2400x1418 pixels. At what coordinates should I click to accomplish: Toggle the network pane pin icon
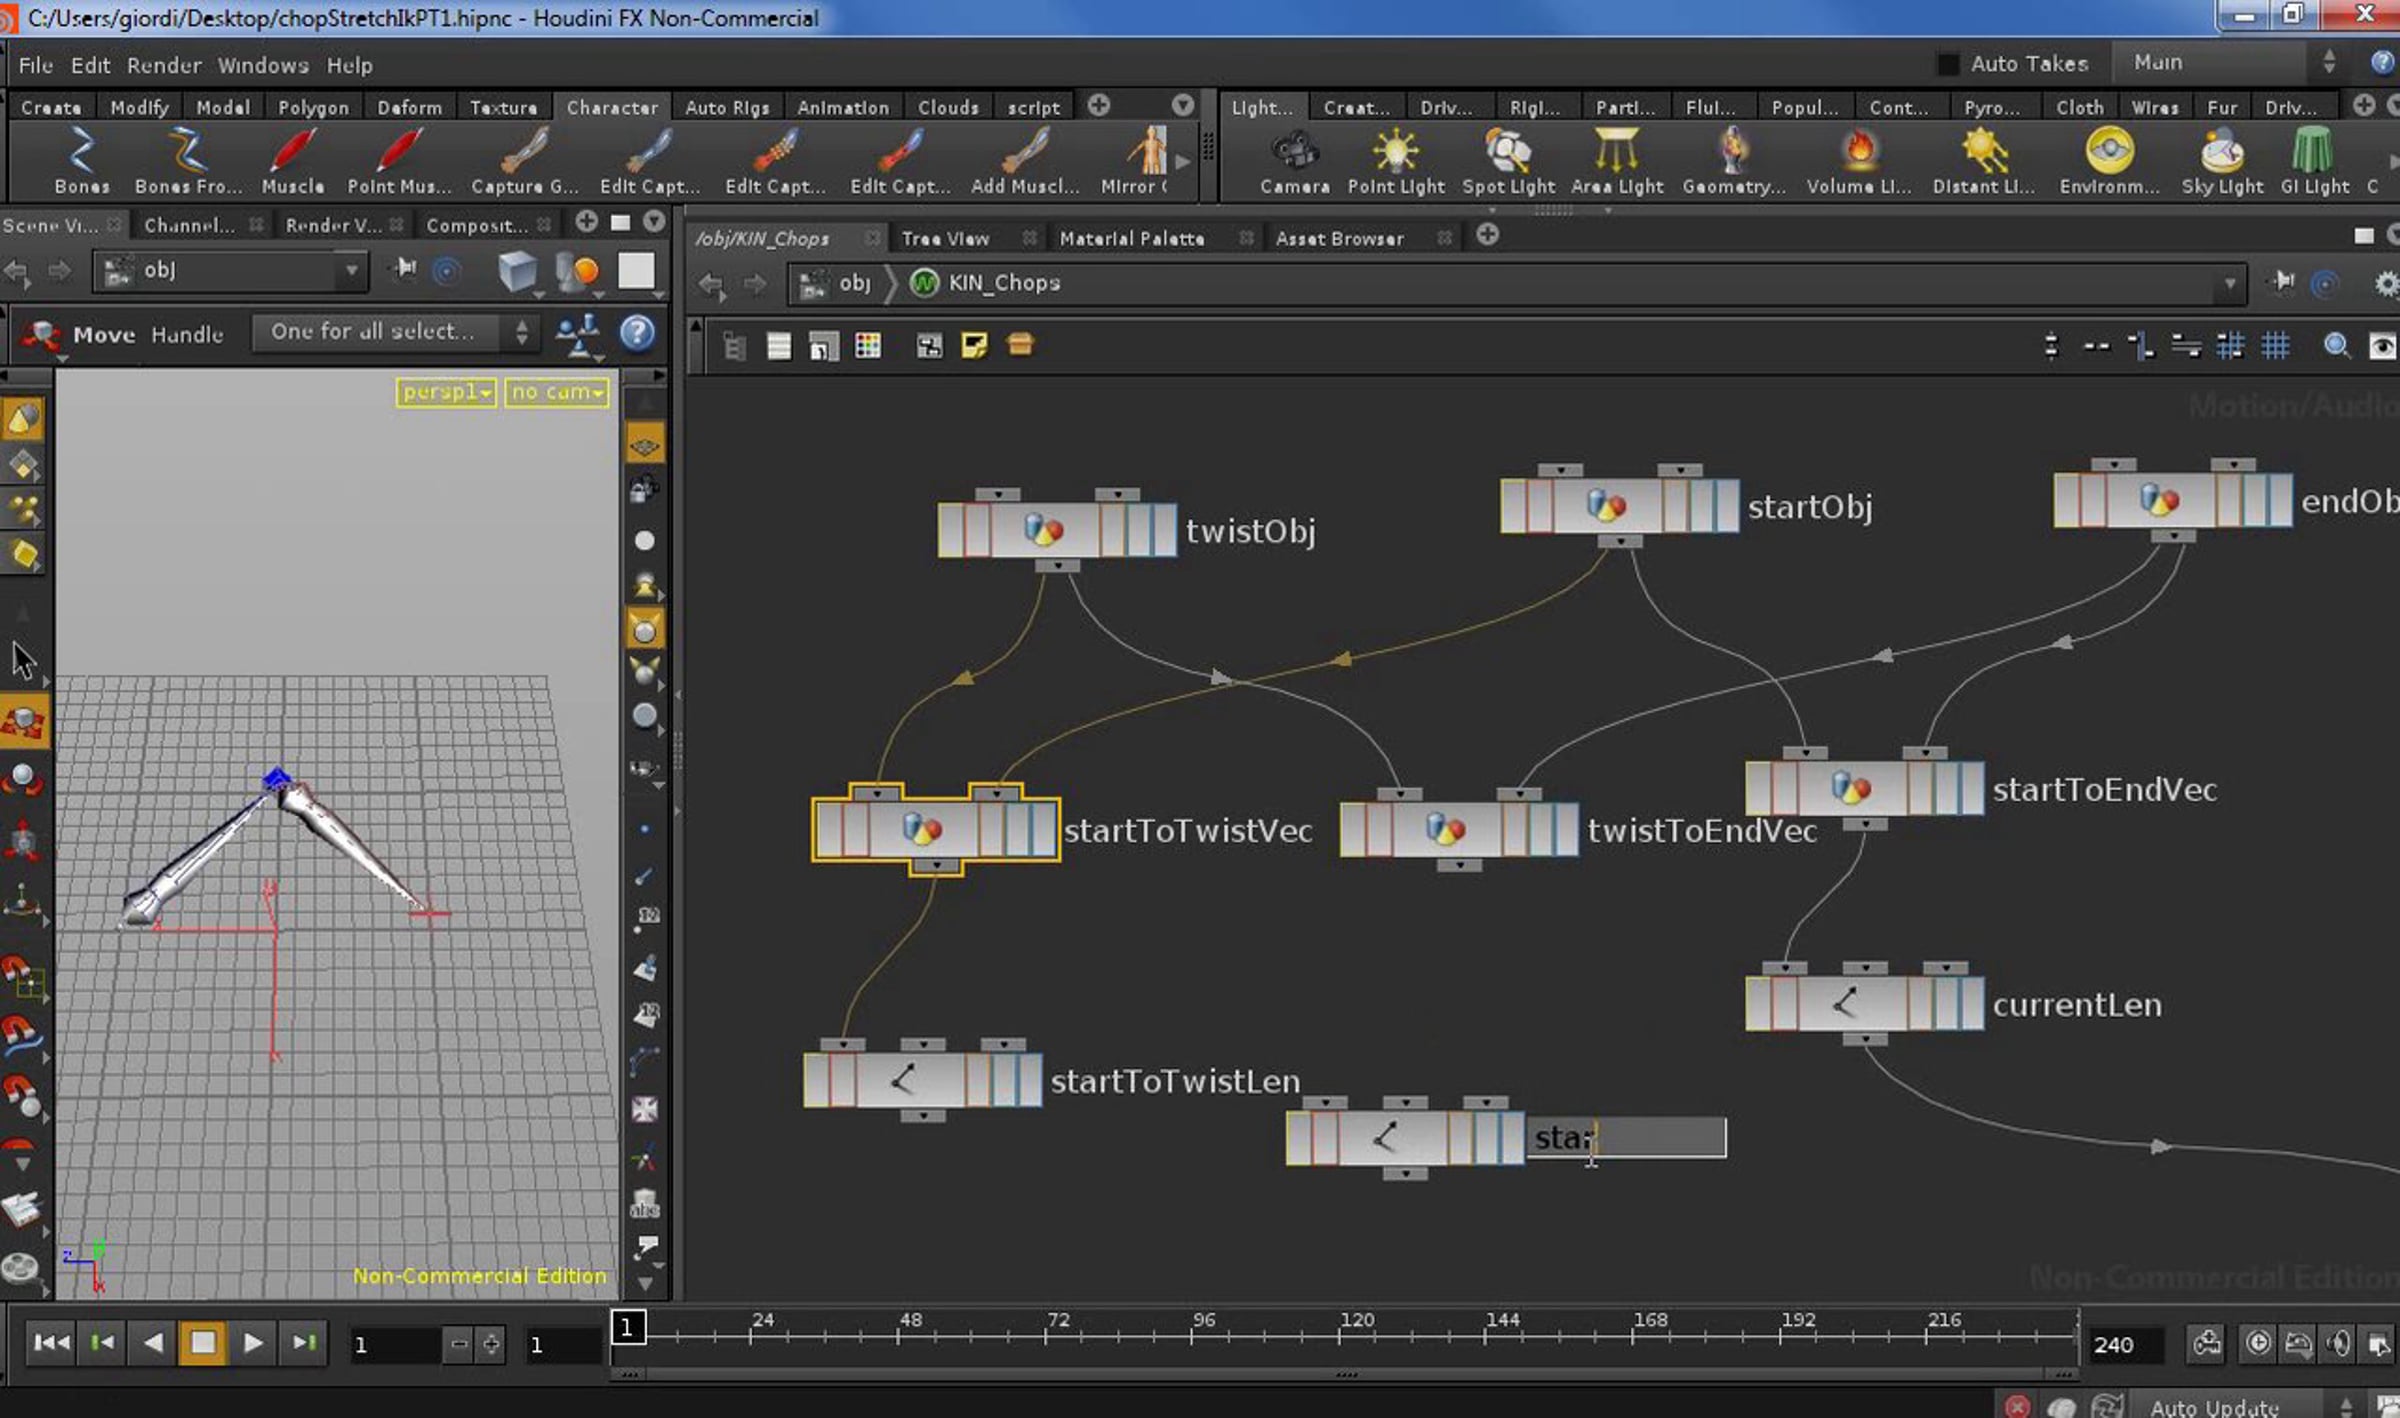2282,283
